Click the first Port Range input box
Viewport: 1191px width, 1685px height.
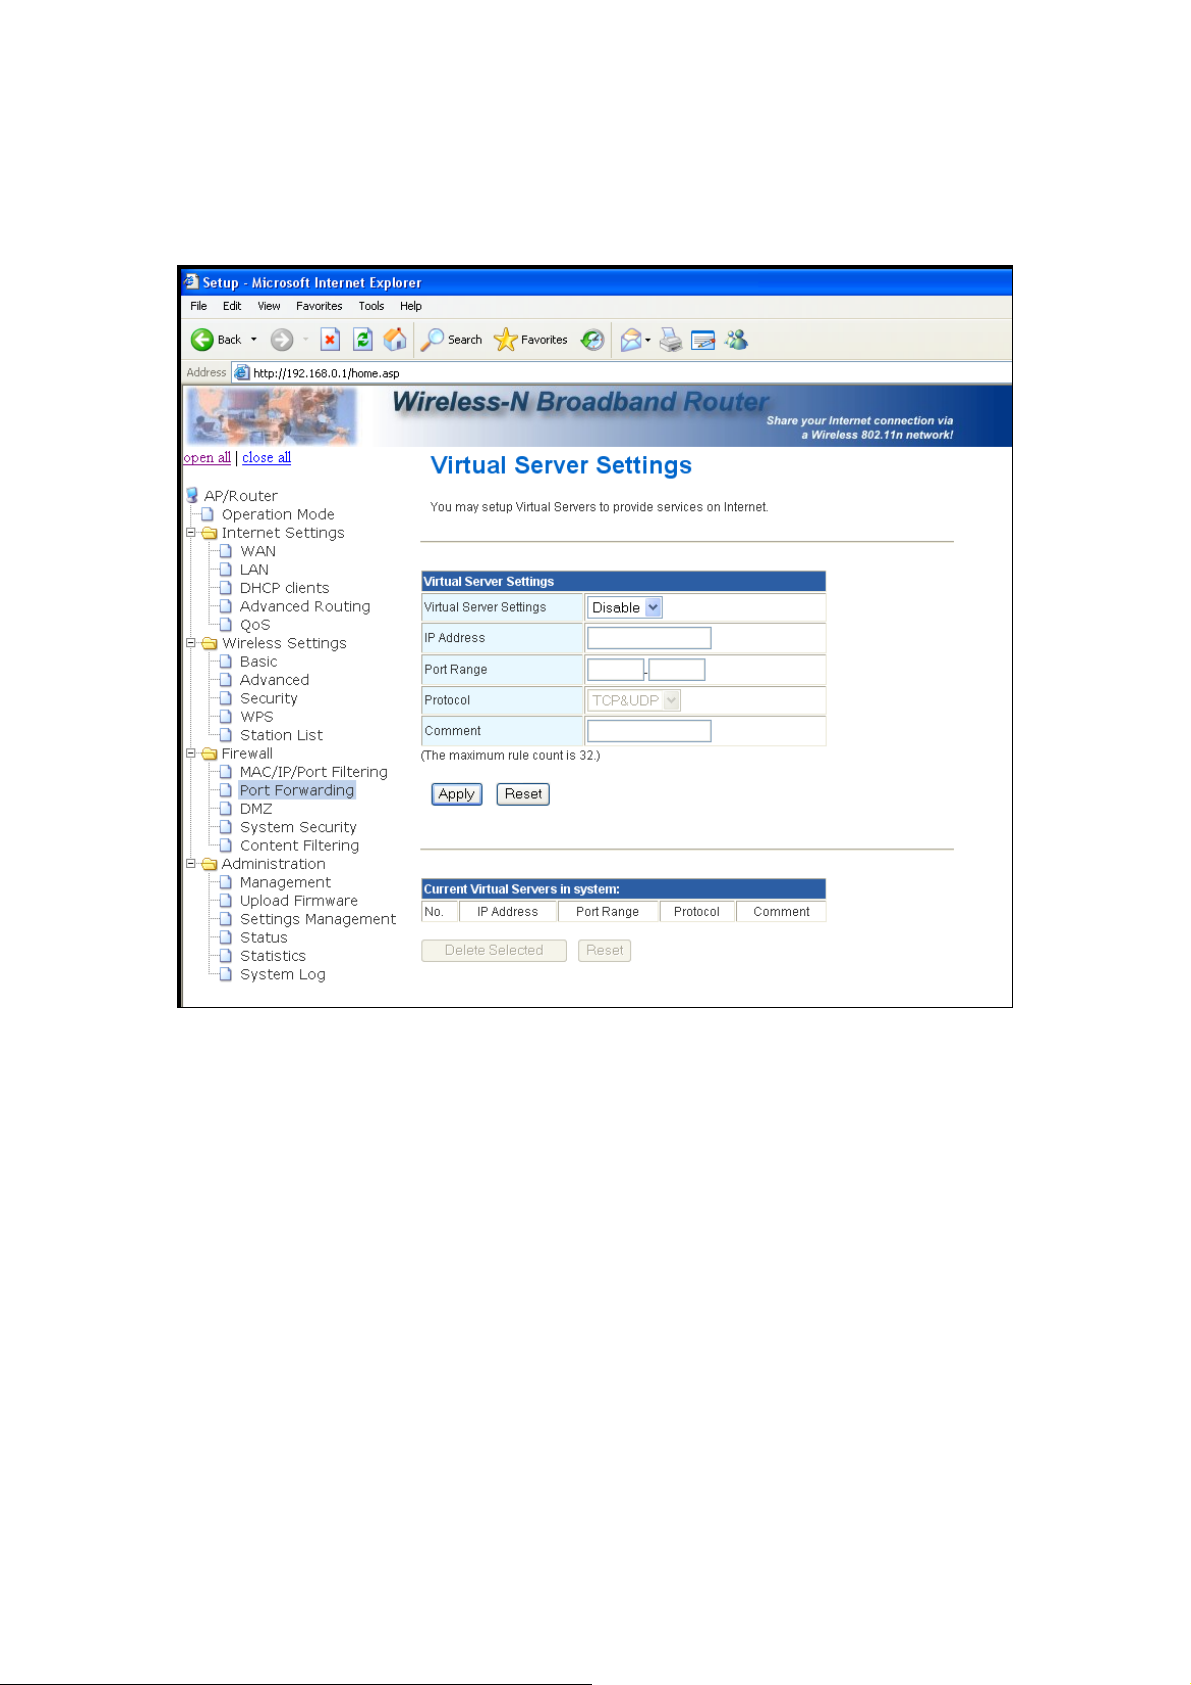[x=615, y=670]
